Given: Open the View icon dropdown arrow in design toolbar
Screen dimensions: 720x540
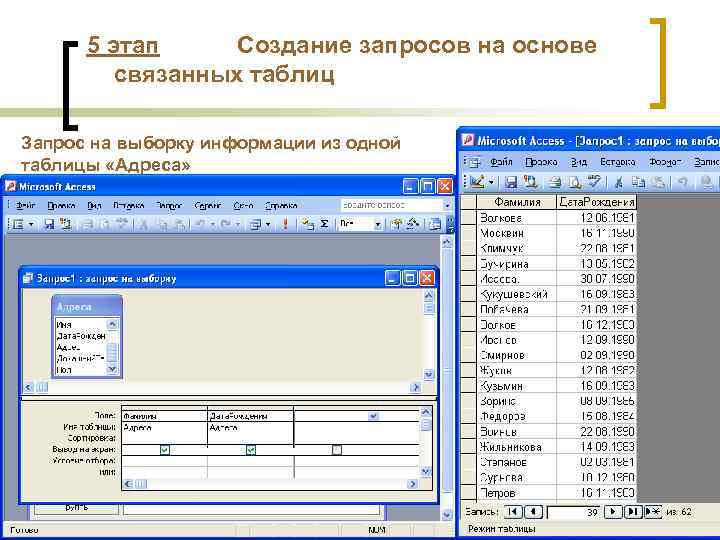Looking at the screenshot, I should pyautogui.click(x=31, y=225).
